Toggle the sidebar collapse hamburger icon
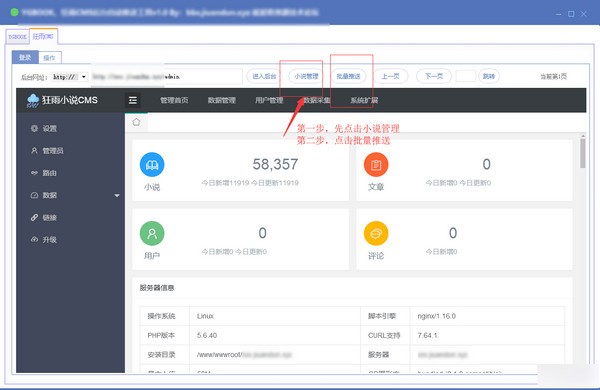This screenshot has height=390, width=600. [x=133, y=100]
